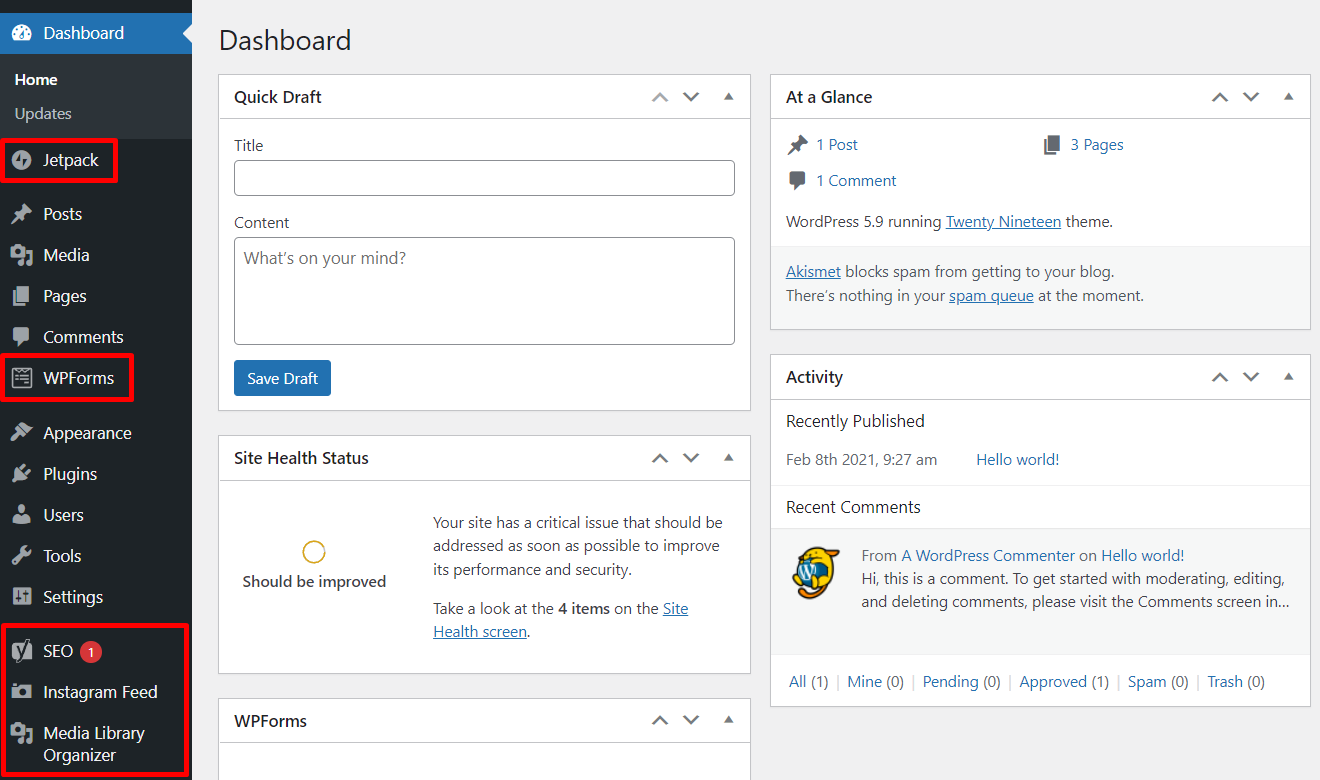Screen dimensions: 1320x780
Task: Open the Settings menu label
Action: pyautogui.click(x=73, y=597)
